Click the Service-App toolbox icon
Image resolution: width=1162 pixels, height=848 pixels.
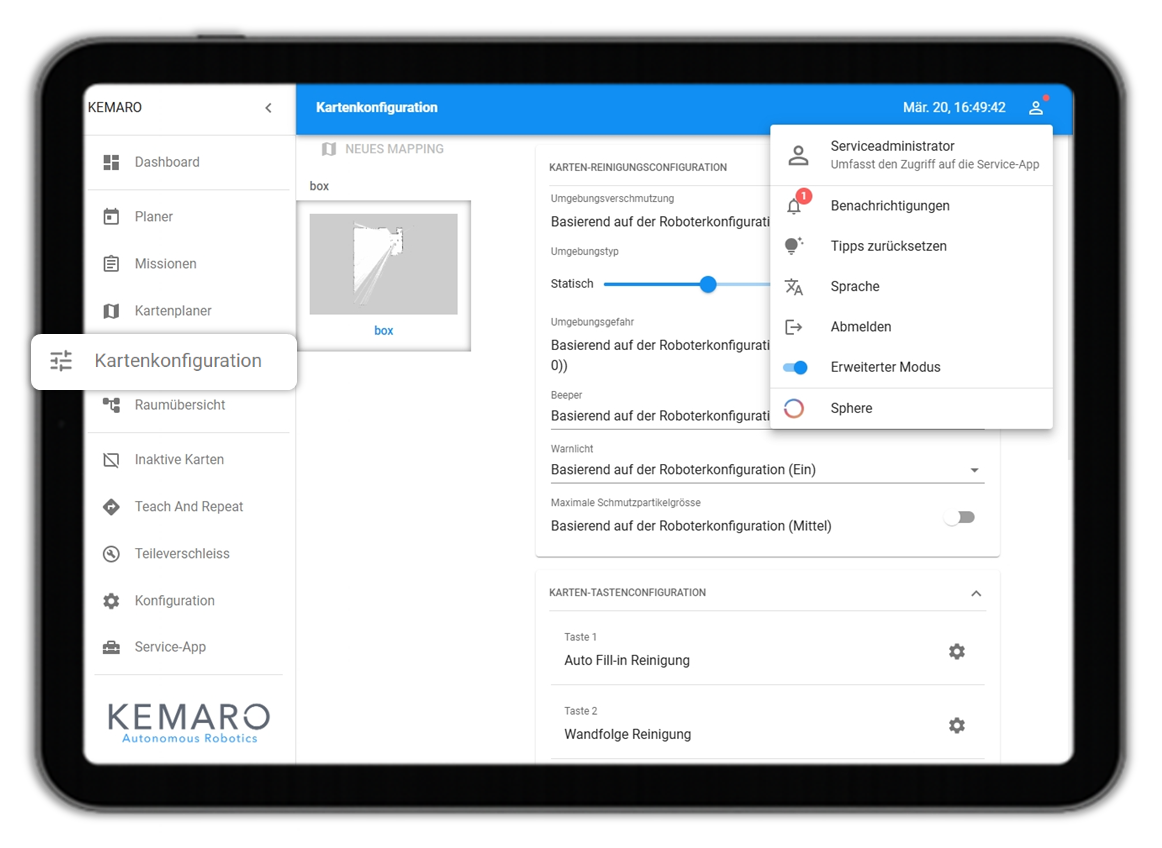coord(111,647)
